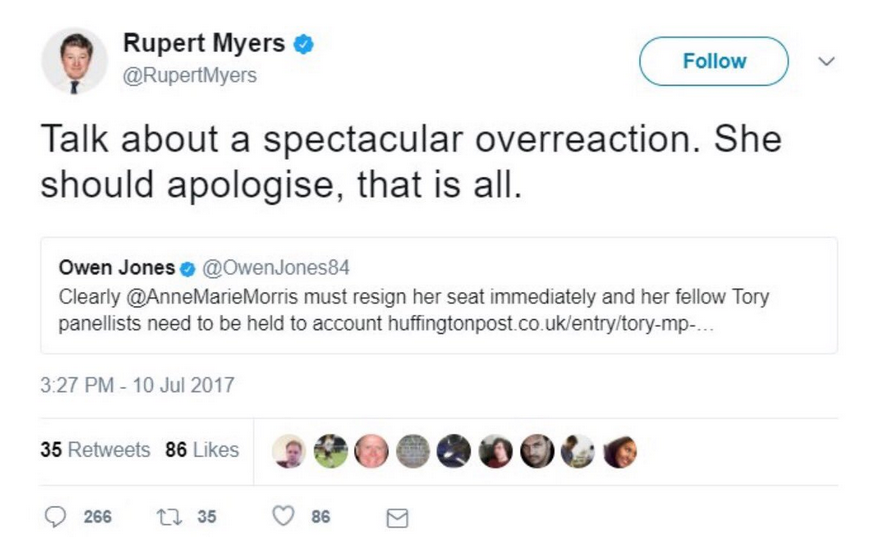Screen dimensions: 888x537
Task: View the 35 Retweets list
Action: pyautogui.click(x=95, y=450)
